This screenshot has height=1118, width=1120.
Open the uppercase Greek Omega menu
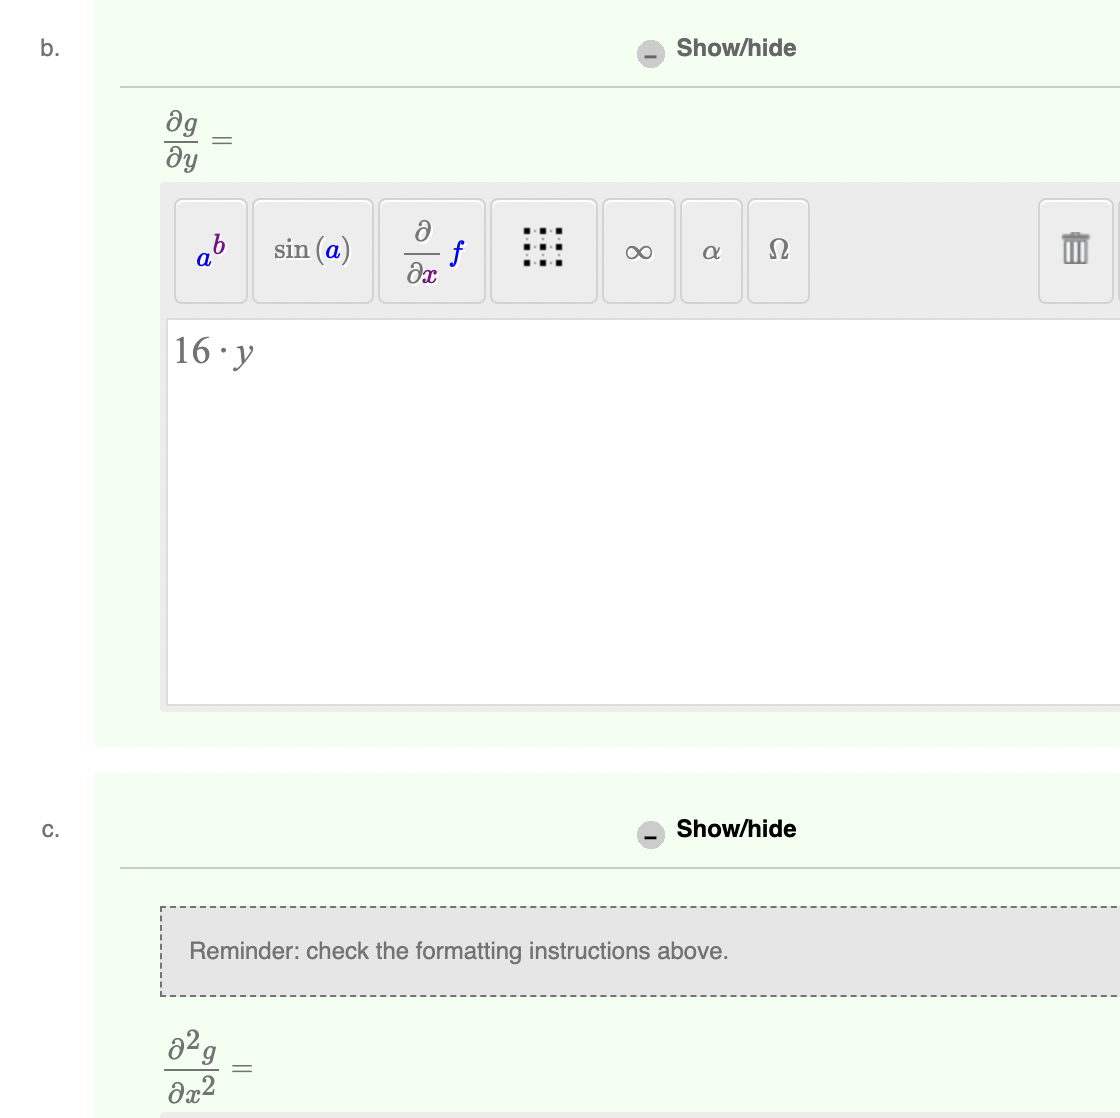779,251
